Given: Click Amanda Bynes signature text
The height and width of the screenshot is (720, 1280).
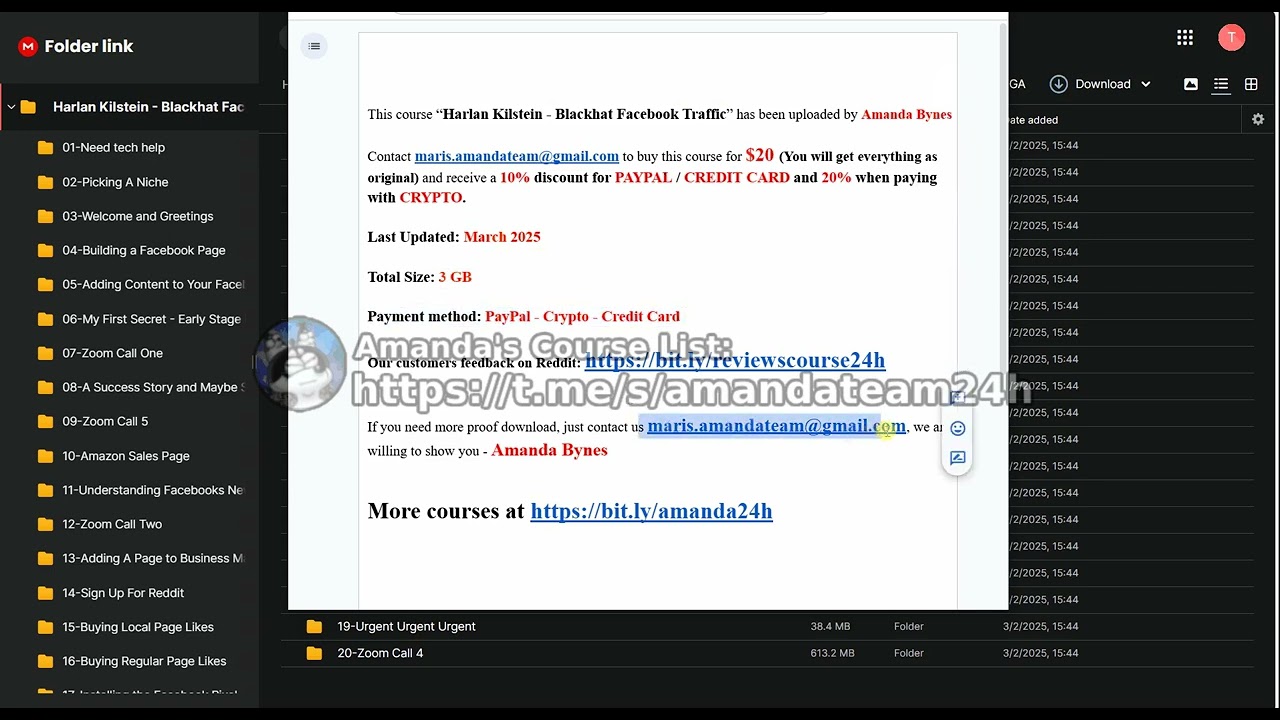Looking at the screenshot, I should tap(549, 450).
